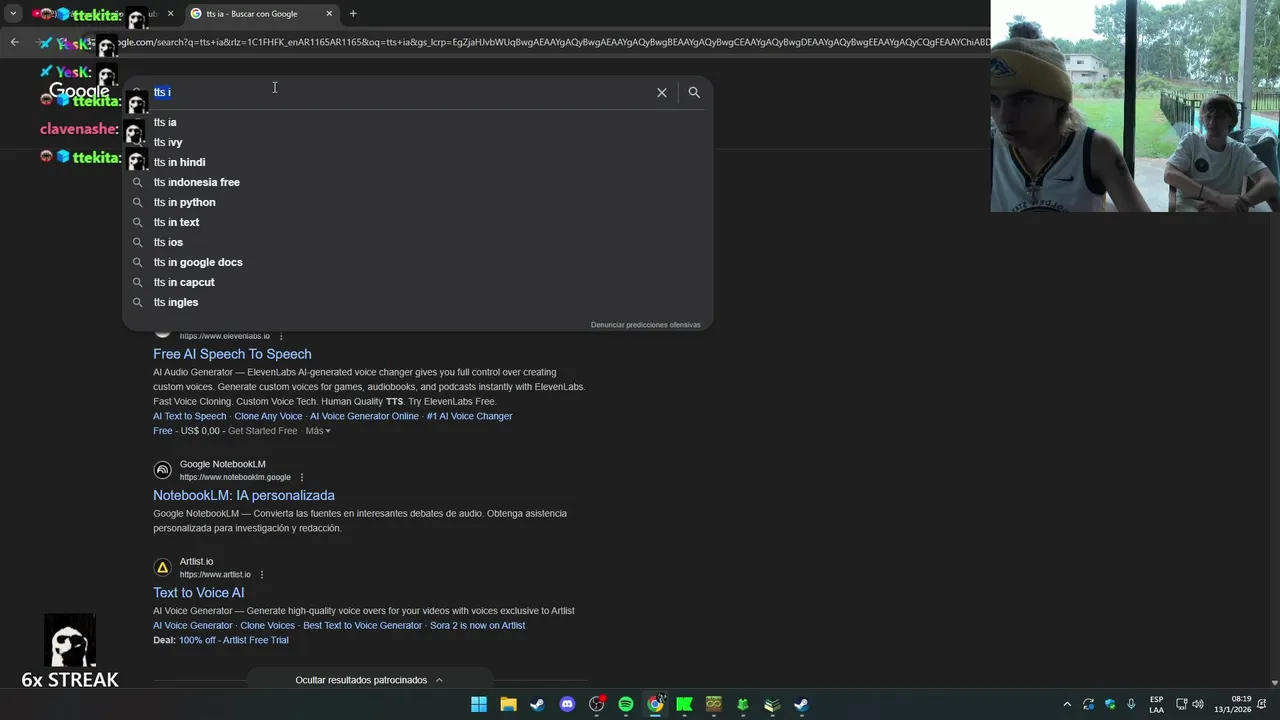Click the Artlist.io favicon
Viewport: 1280px width, 720px height.
[x=162, y=567]
